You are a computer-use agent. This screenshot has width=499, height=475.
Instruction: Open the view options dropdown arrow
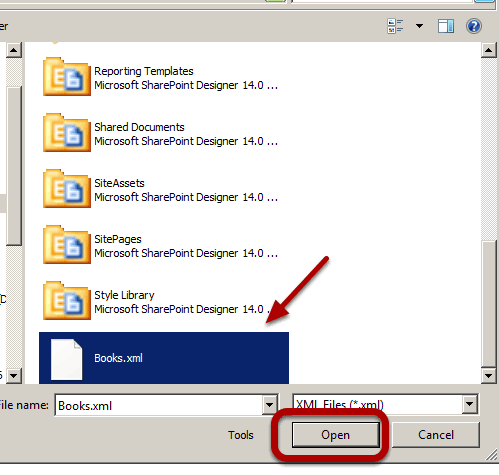pyautogui.click(x=419, y=26)
